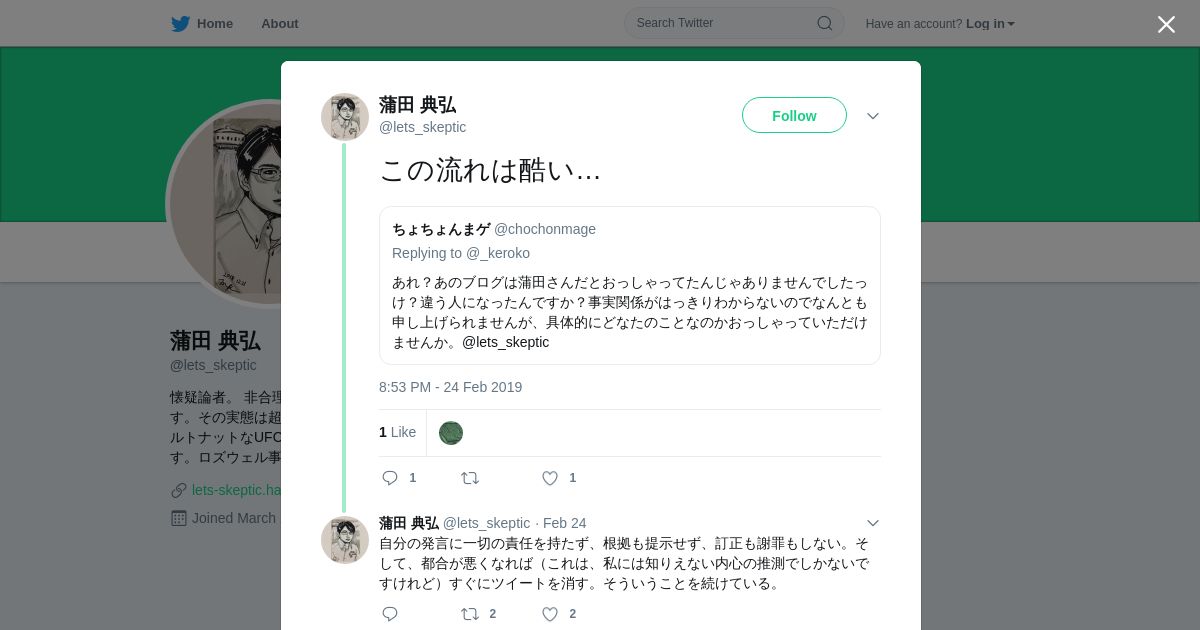Open the Log in dropdown

point(990,24)
